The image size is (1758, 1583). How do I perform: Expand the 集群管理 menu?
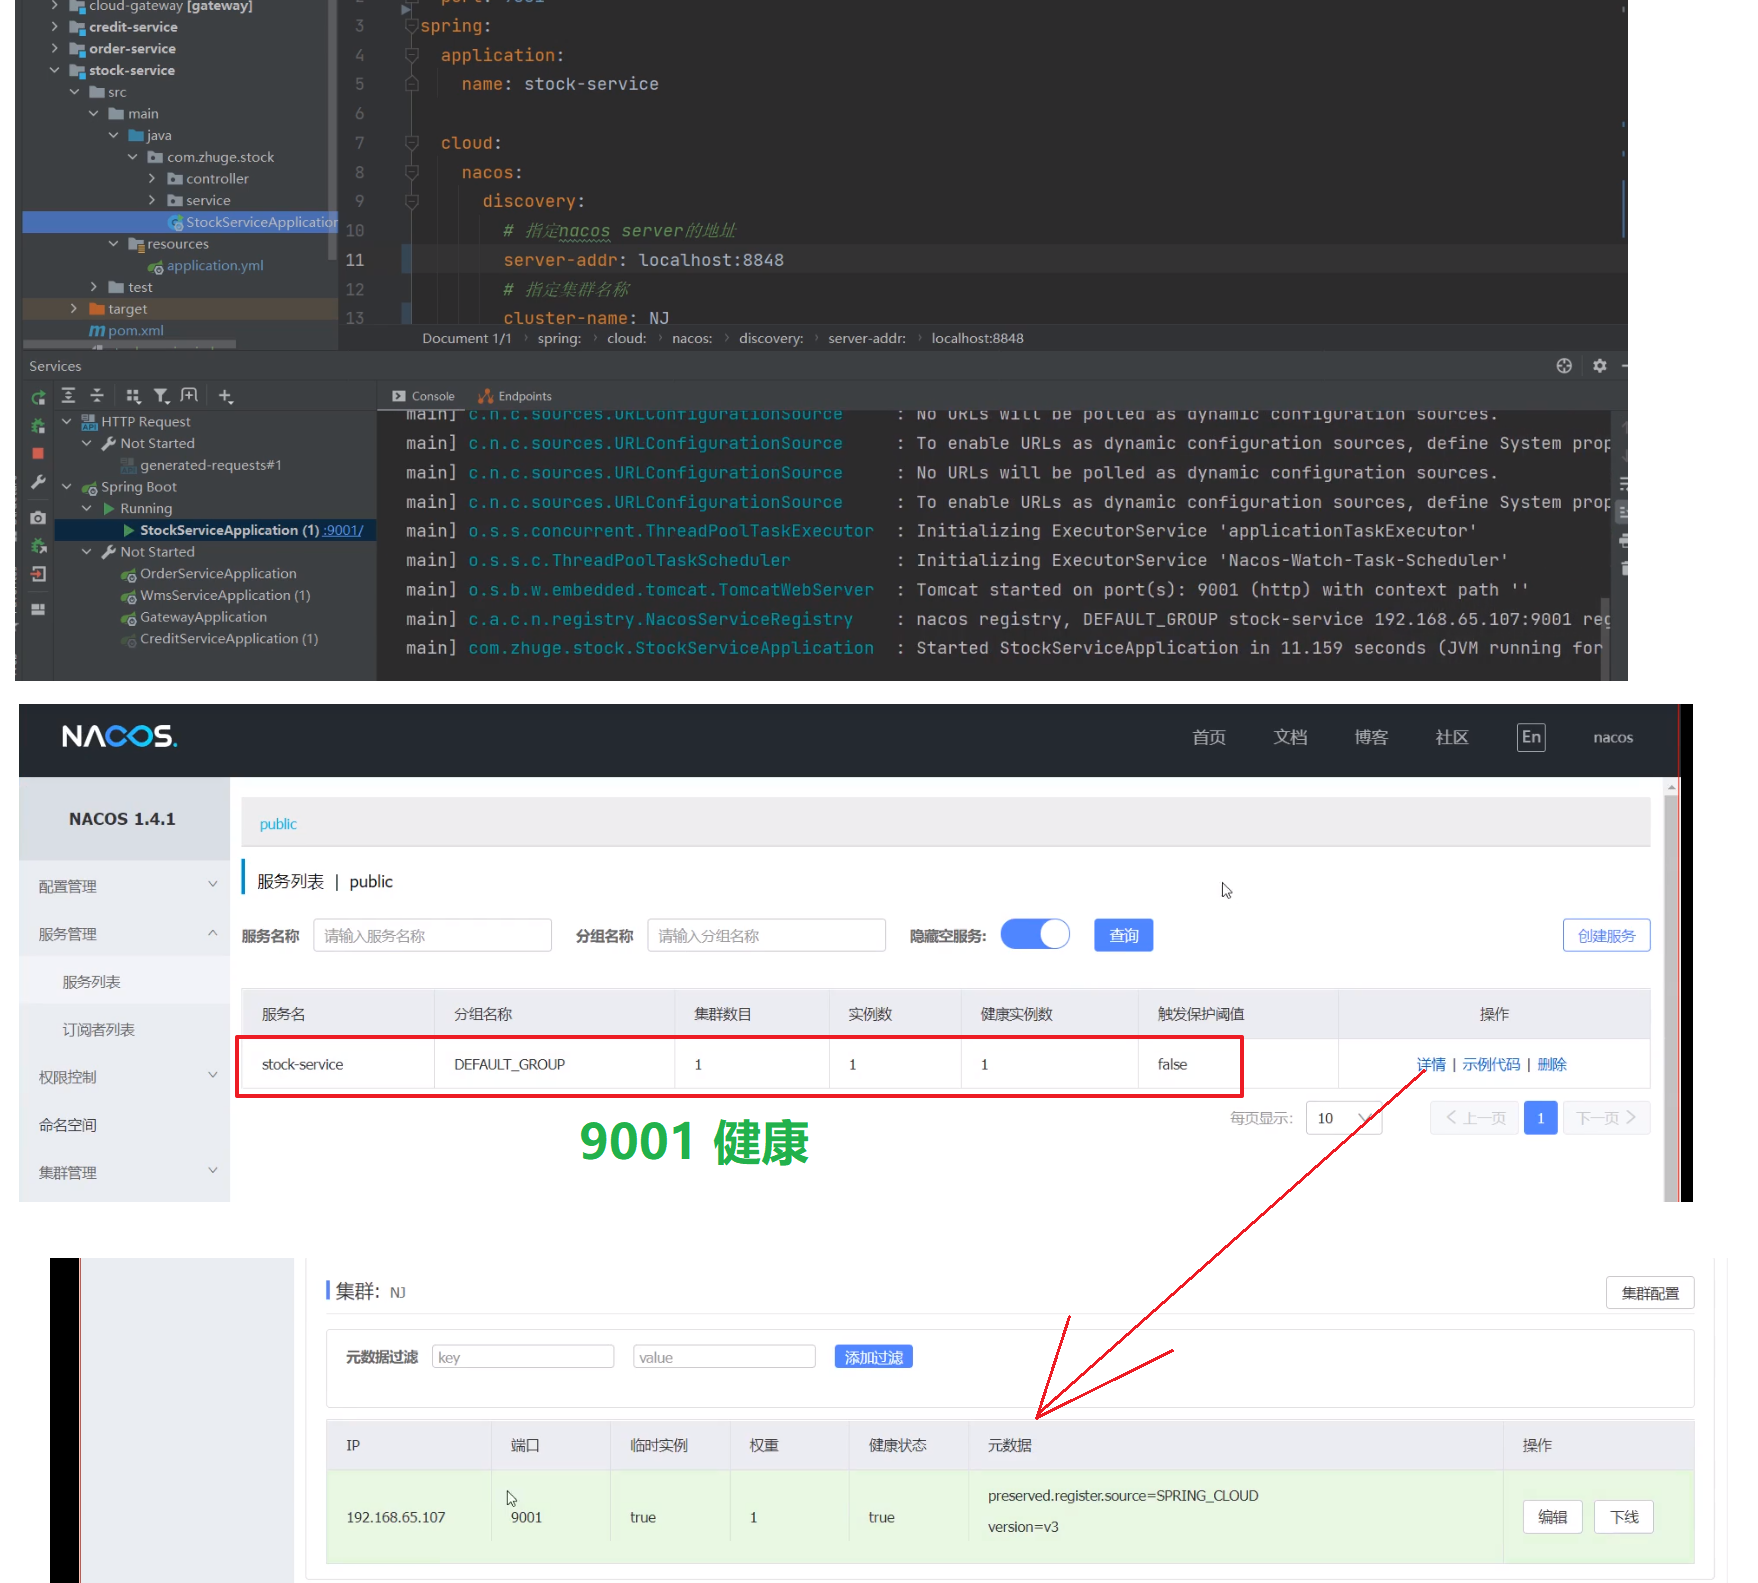point(125,1172)
